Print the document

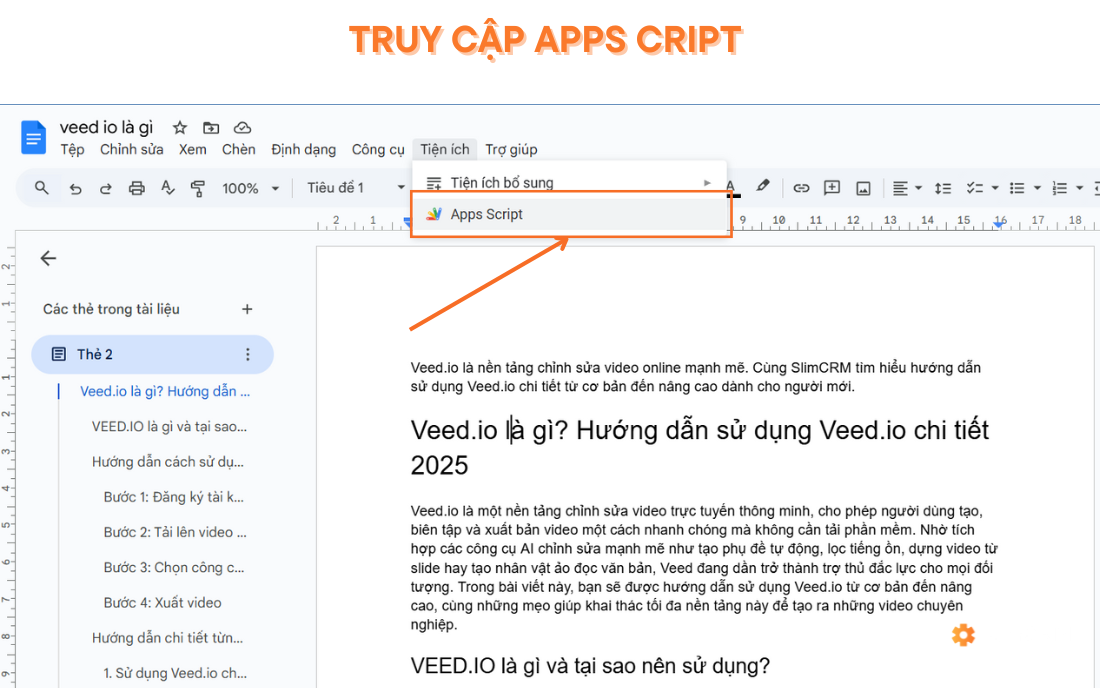tap(136, 188)
